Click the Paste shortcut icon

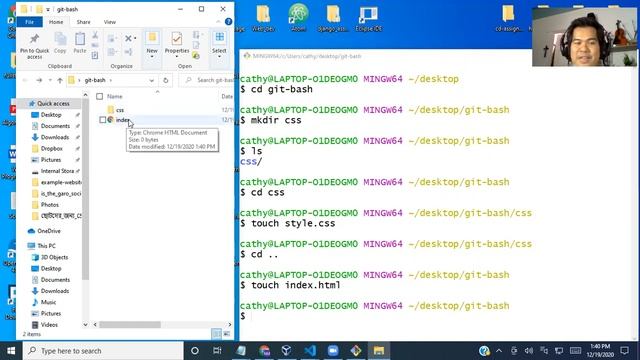click(x=95, y=55)
